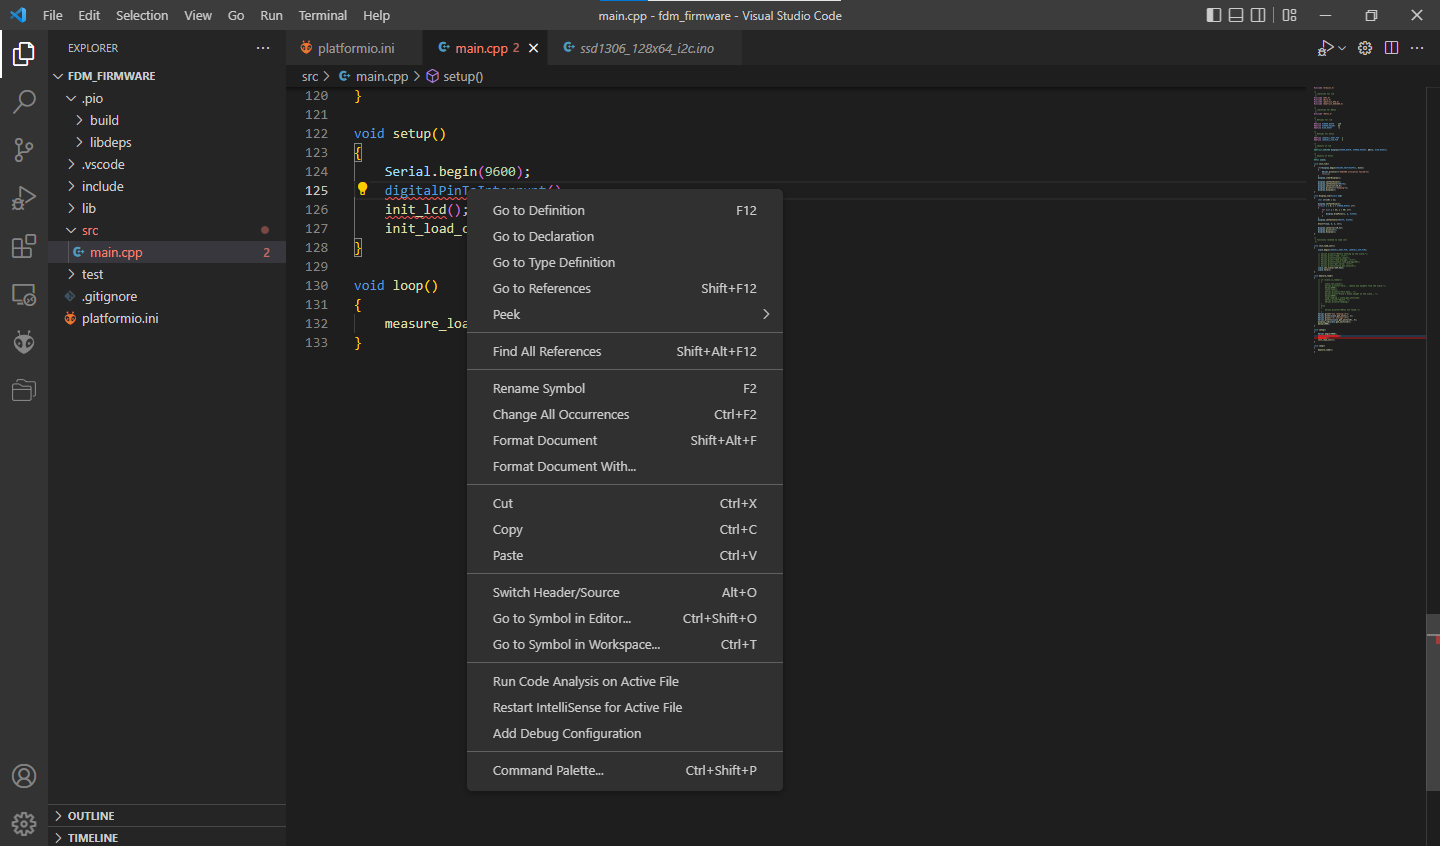Expand the libdeps folder

click(x=167, y=142)
